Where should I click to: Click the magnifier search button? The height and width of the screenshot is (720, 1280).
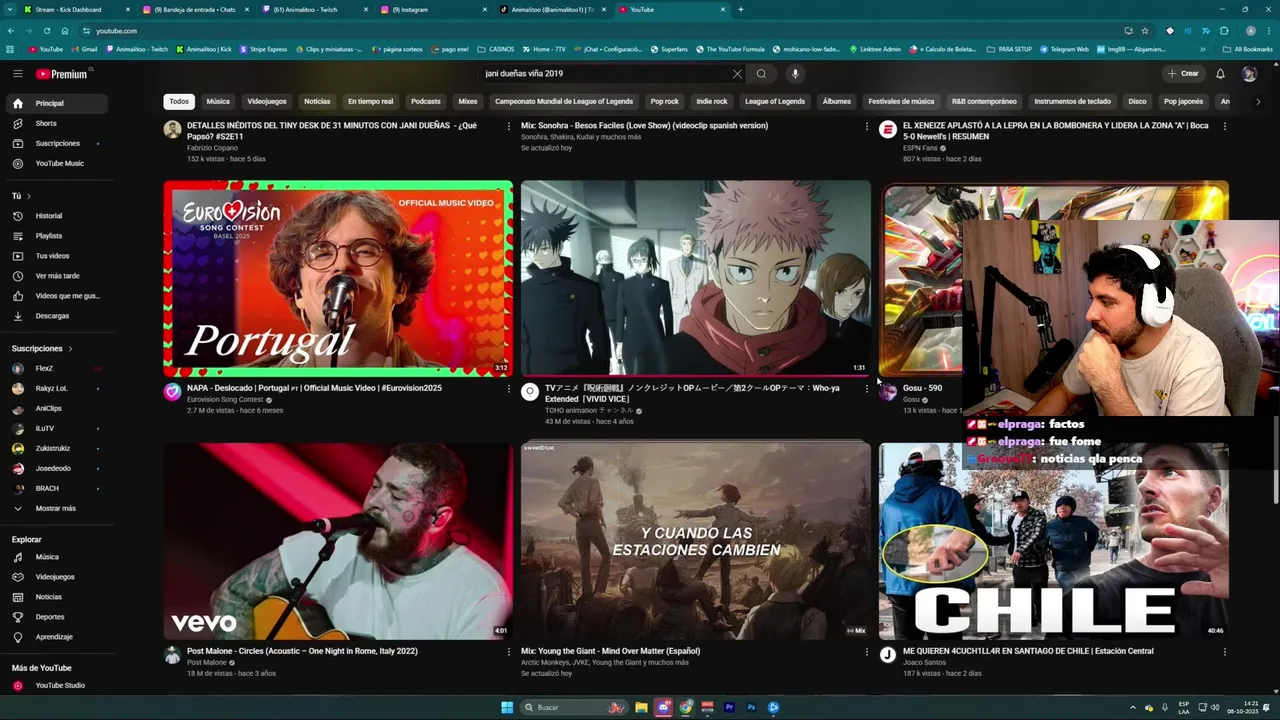761,74
